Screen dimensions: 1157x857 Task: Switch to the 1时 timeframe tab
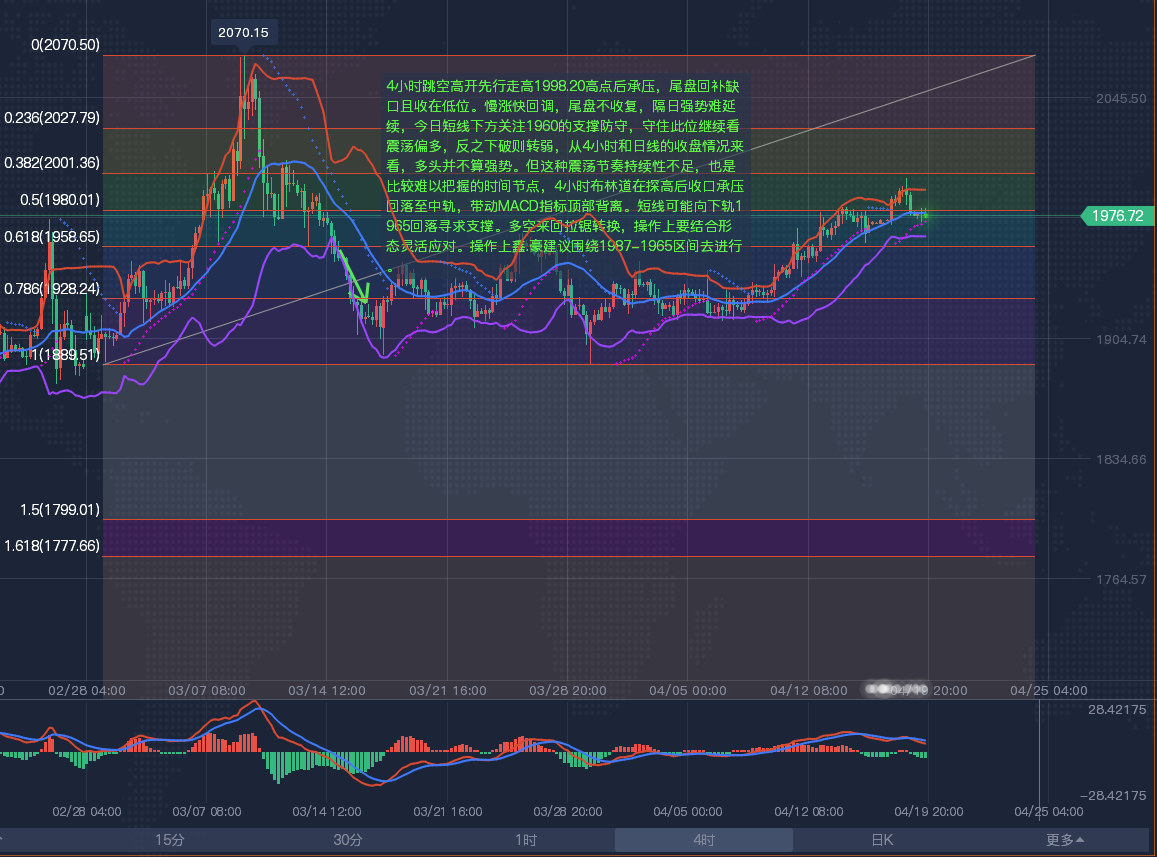[526, 840]
